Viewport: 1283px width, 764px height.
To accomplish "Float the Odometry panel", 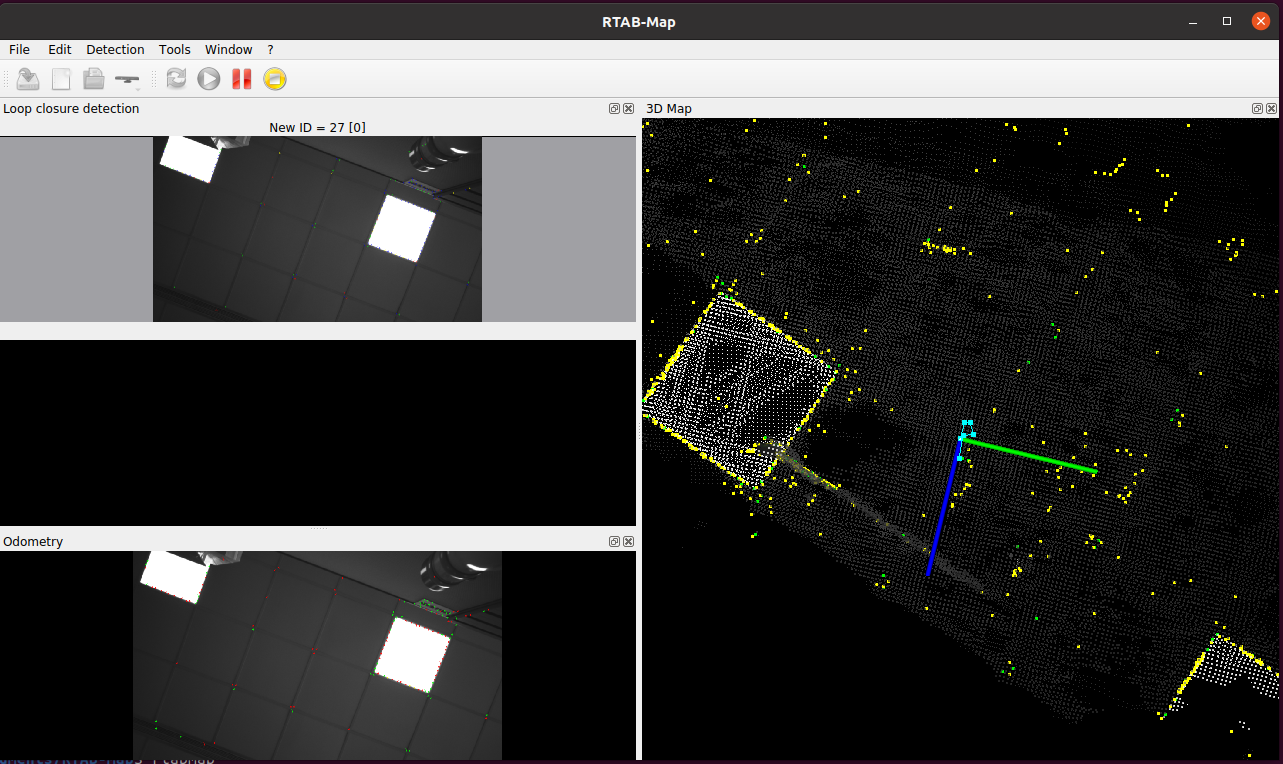I will coord(614,542).
